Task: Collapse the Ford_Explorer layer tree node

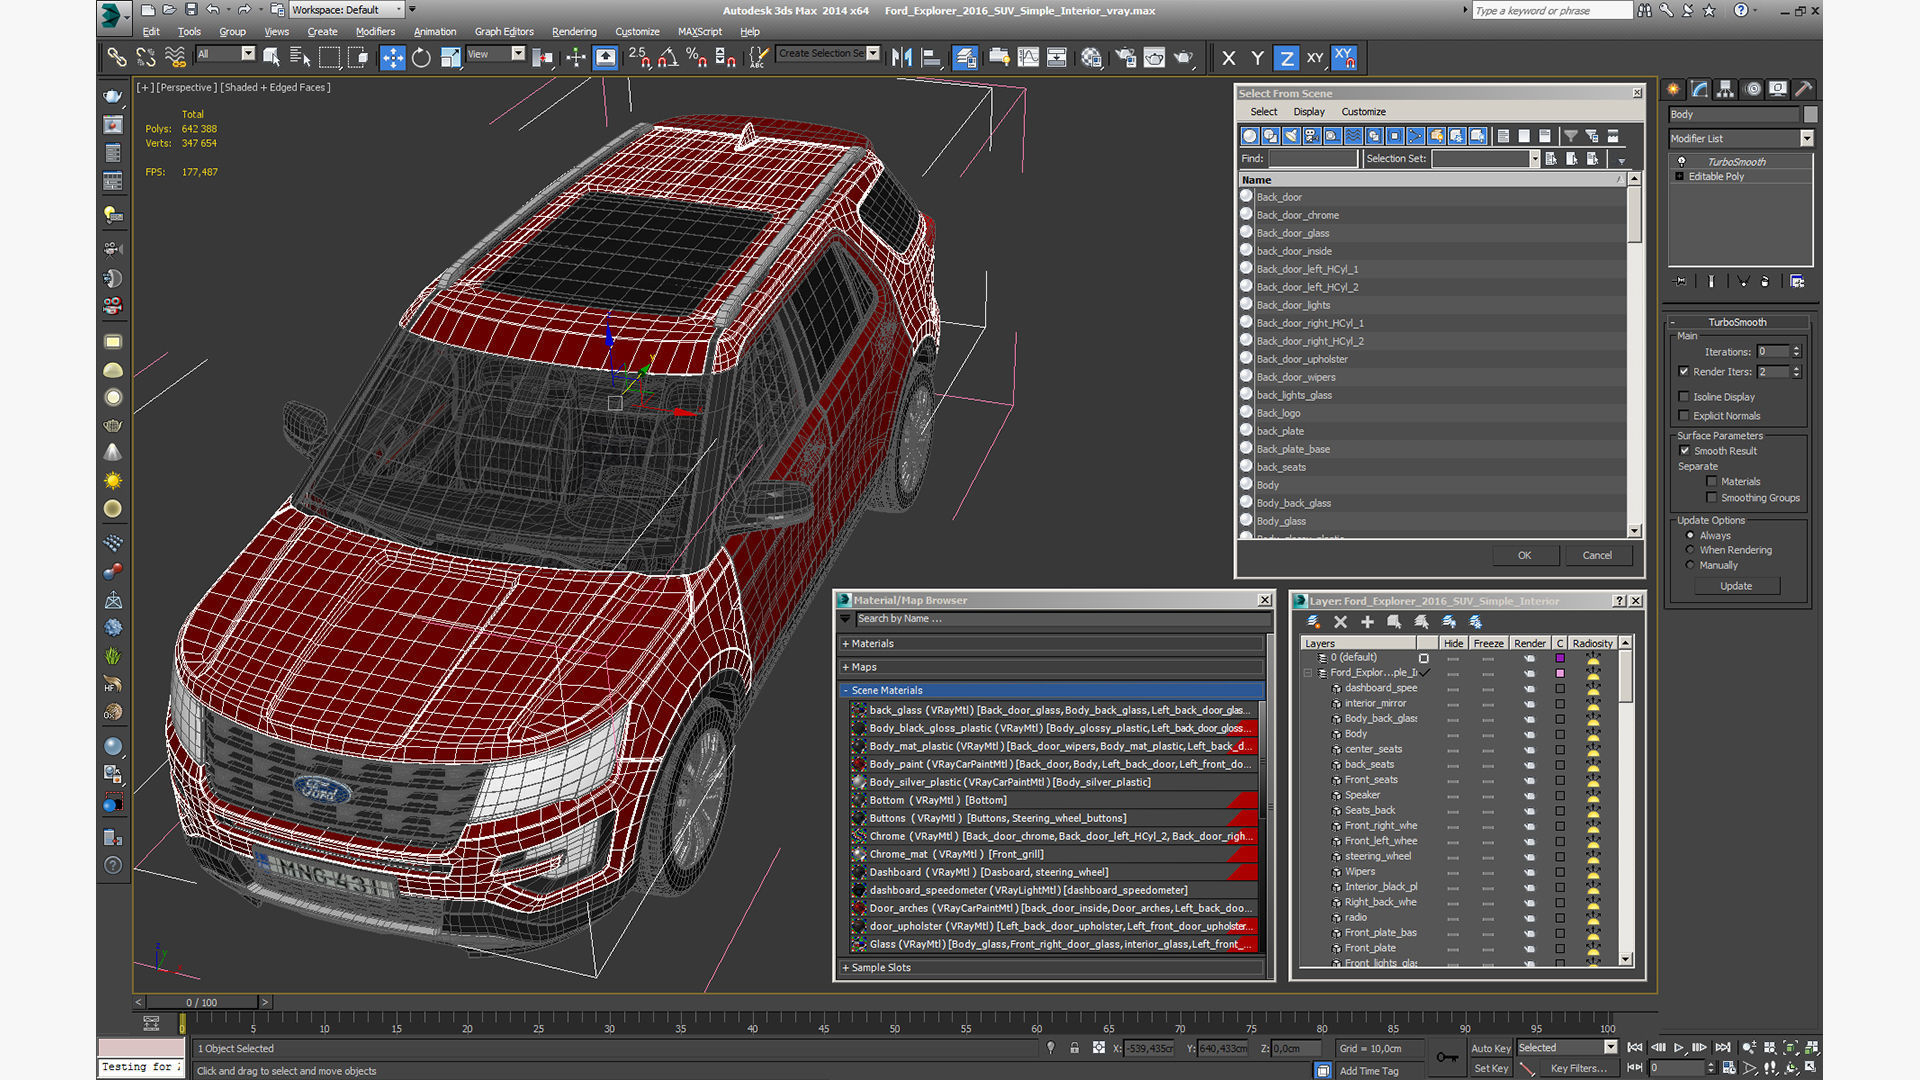Action: tap(1308, 673)
